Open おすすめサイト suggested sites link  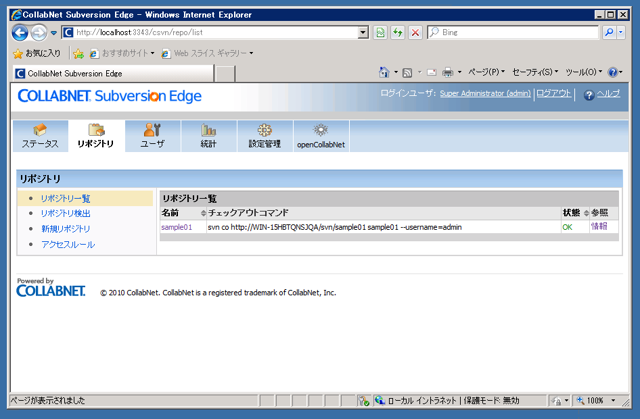point(122,53)
